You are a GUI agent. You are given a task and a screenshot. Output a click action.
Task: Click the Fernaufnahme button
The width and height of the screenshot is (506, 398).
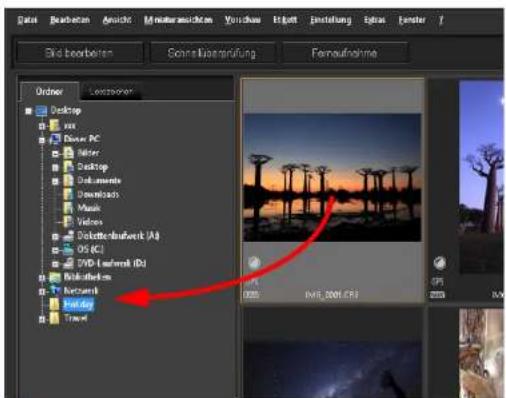click(x=345, y=53)
